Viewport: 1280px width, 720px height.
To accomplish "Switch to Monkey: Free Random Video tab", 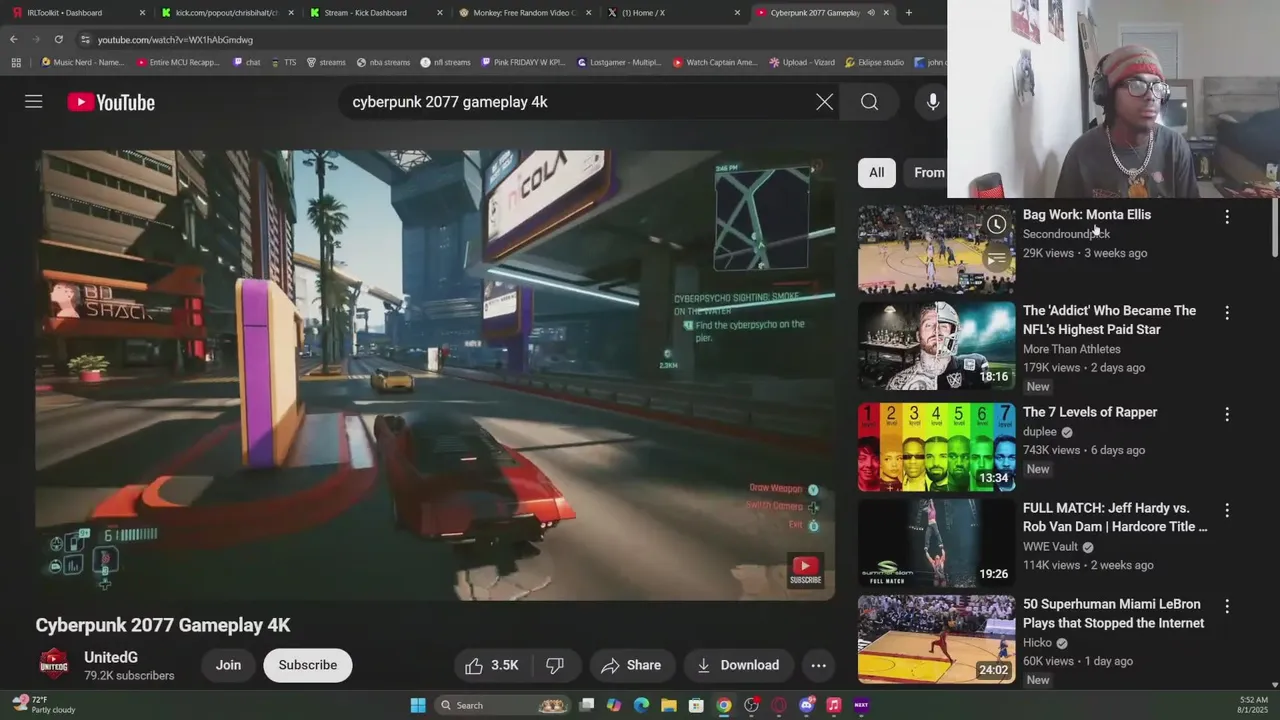I will point(524,13).
